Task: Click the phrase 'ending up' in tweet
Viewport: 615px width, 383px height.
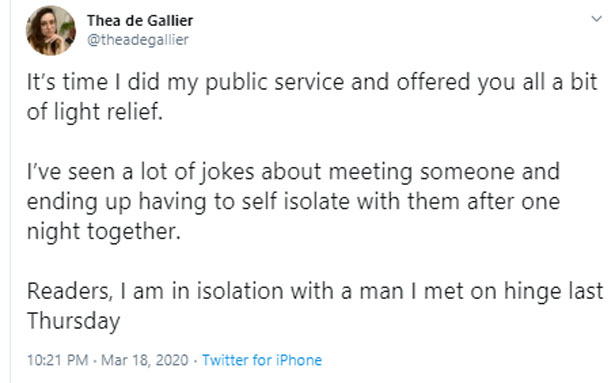Action: pyautogui.click(x=79, y=203)
